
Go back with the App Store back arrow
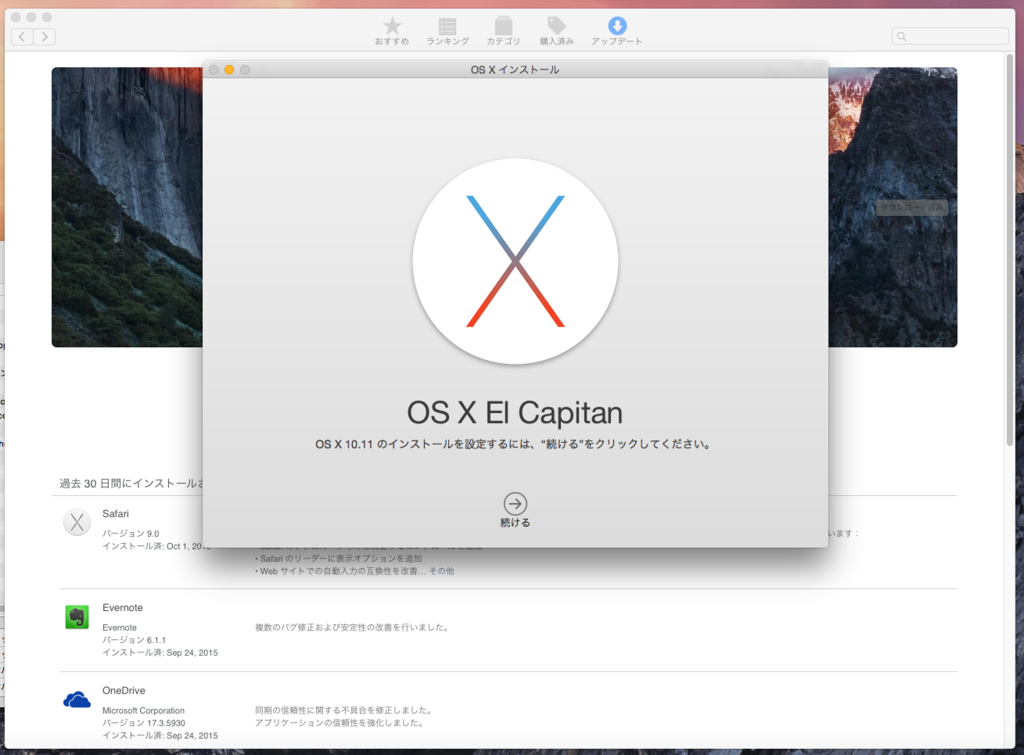tap(22, 37)
